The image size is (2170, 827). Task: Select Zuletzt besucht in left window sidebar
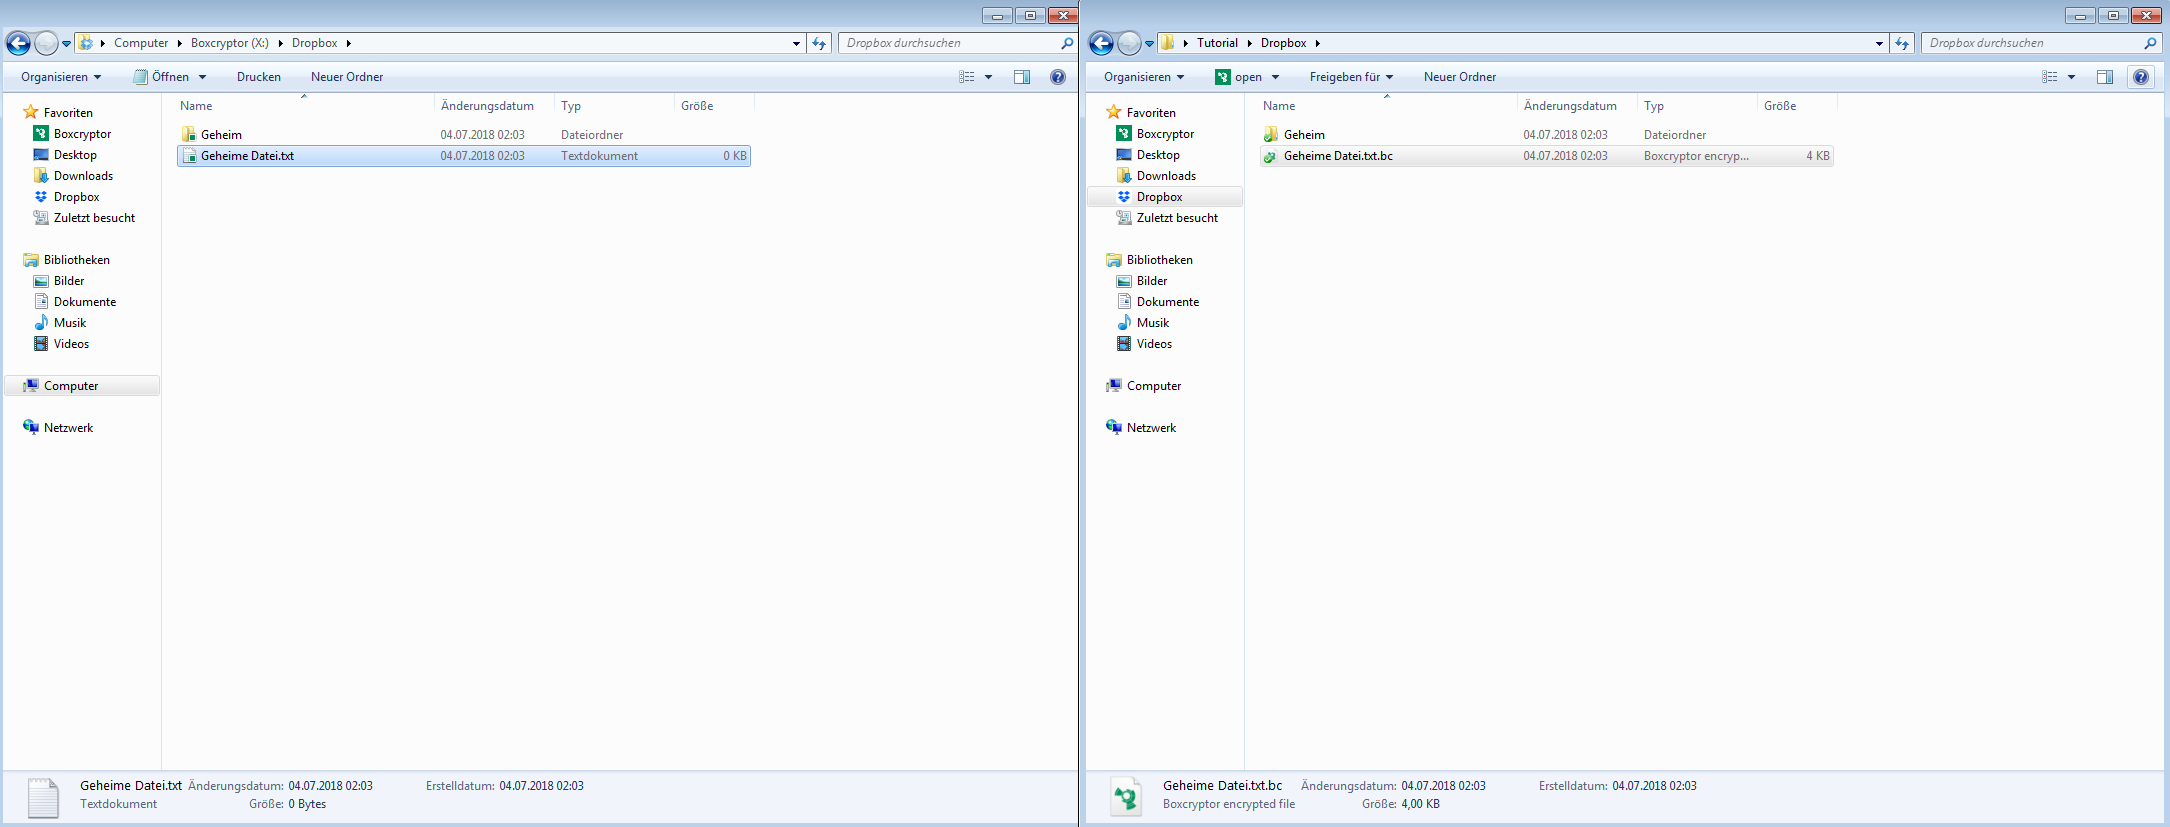pos(94,218)
